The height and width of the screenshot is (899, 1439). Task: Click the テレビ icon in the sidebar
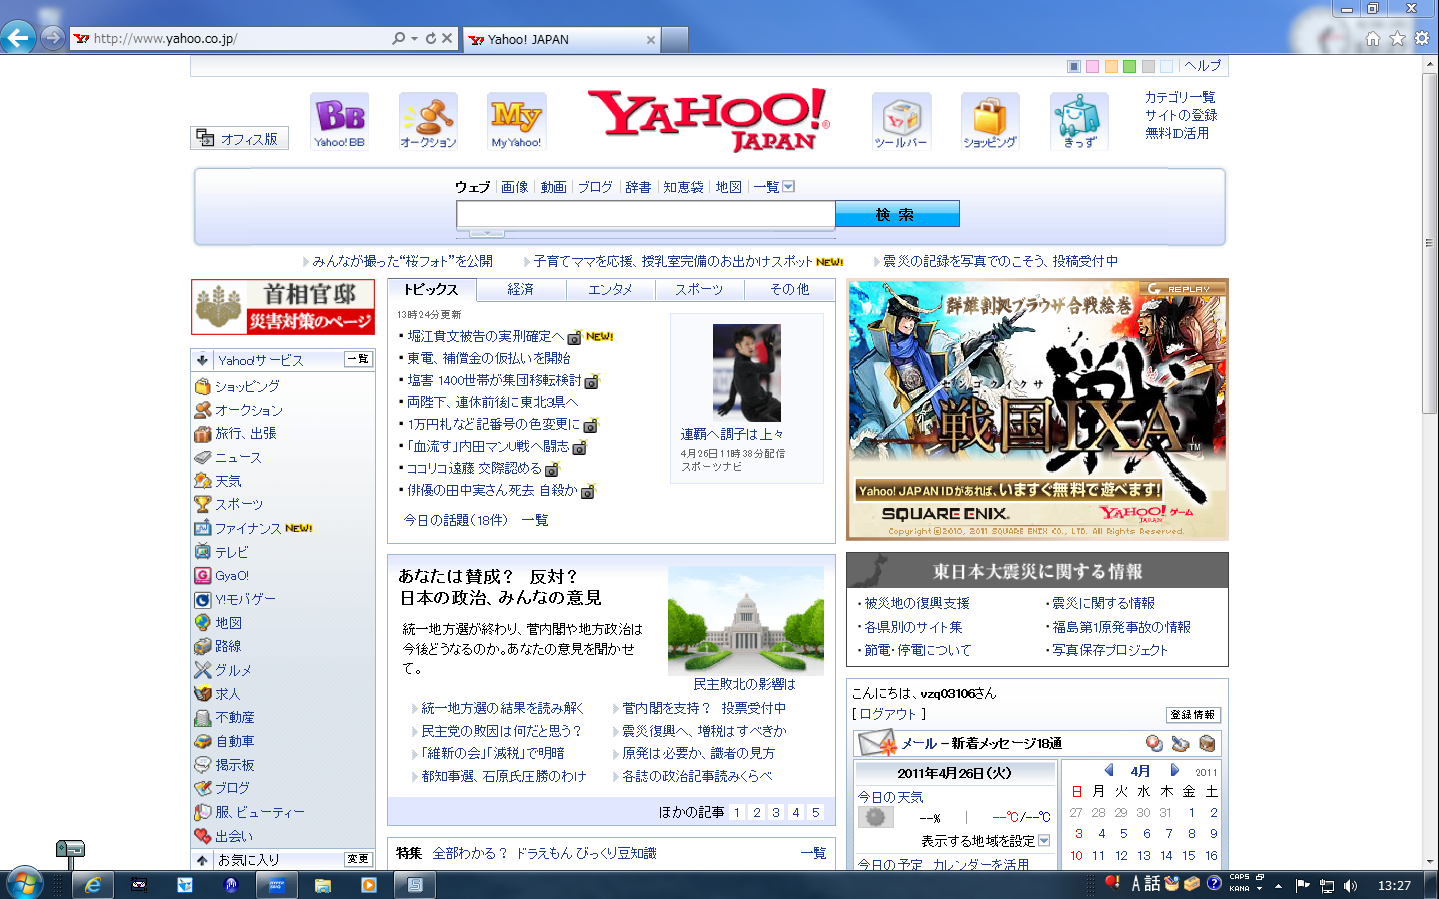[202, 552]
